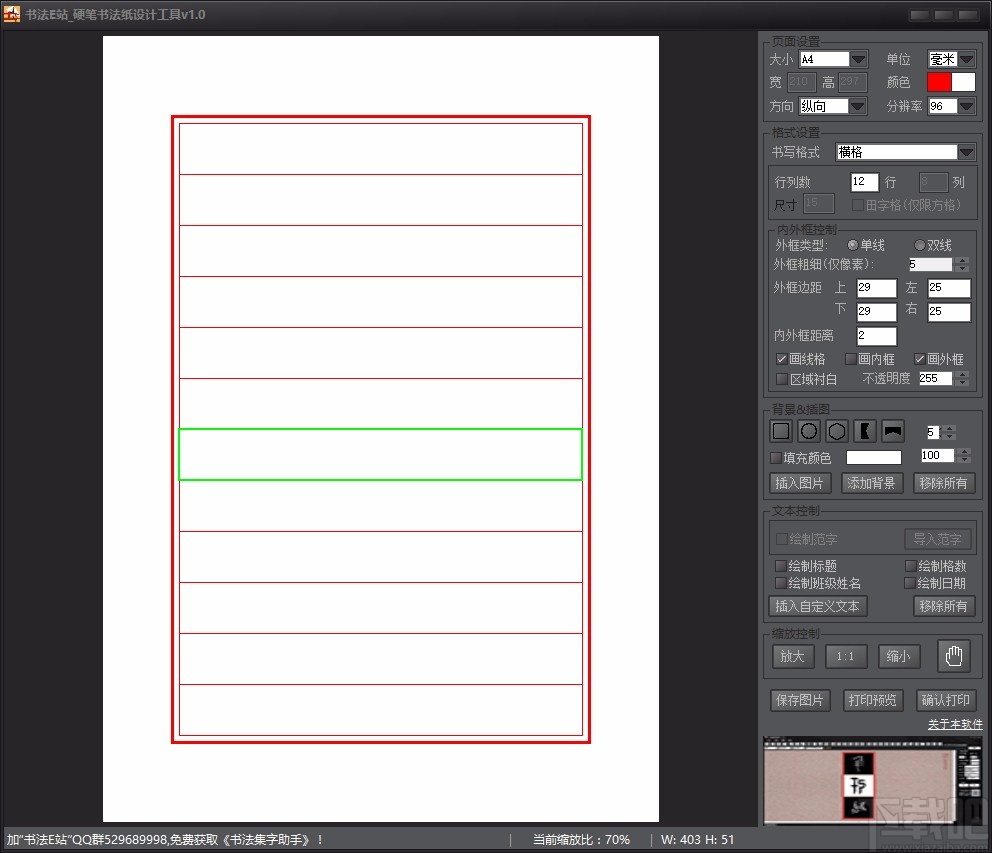Screen dimensions: 992x853
Task: Enable 填充颜色 checkbox
Action: click(776, 458)
